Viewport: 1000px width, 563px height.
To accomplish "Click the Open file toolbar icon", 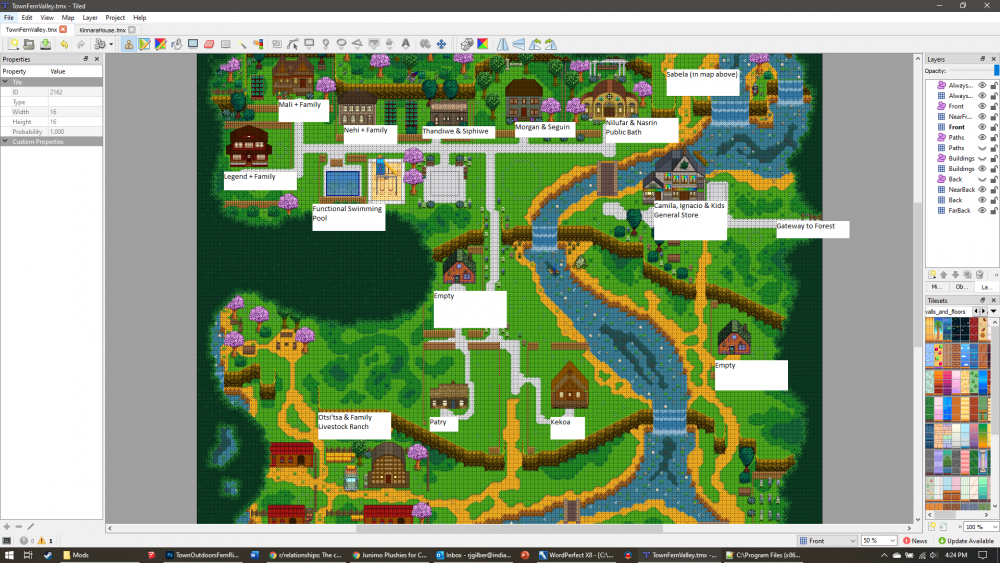I will [x=29, y=44].
